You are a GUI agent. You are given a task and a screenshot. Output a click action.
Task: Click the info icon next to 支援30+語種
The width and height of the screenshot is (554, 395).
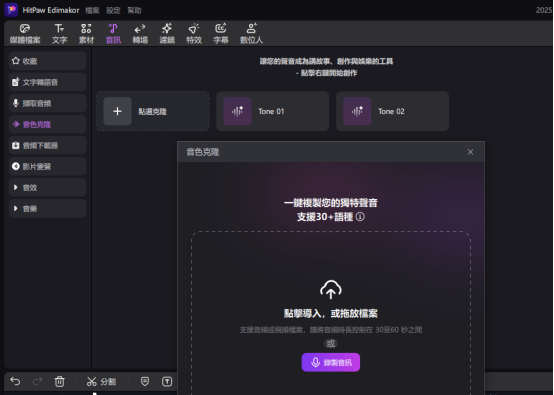click(x=360, y=217)
